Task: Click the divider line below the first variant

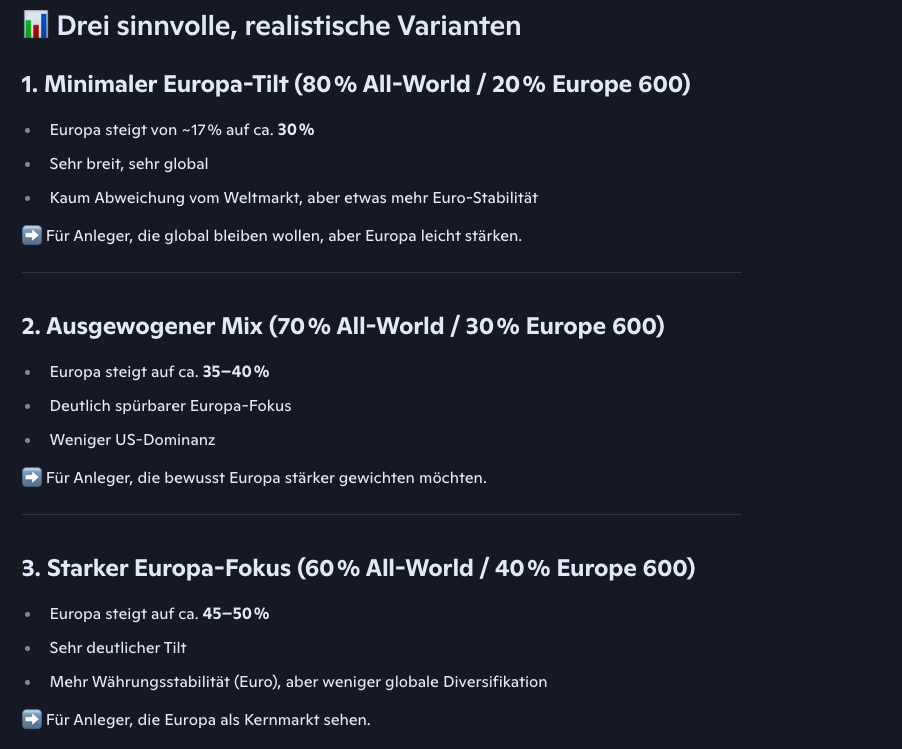Action: (381, 272)
